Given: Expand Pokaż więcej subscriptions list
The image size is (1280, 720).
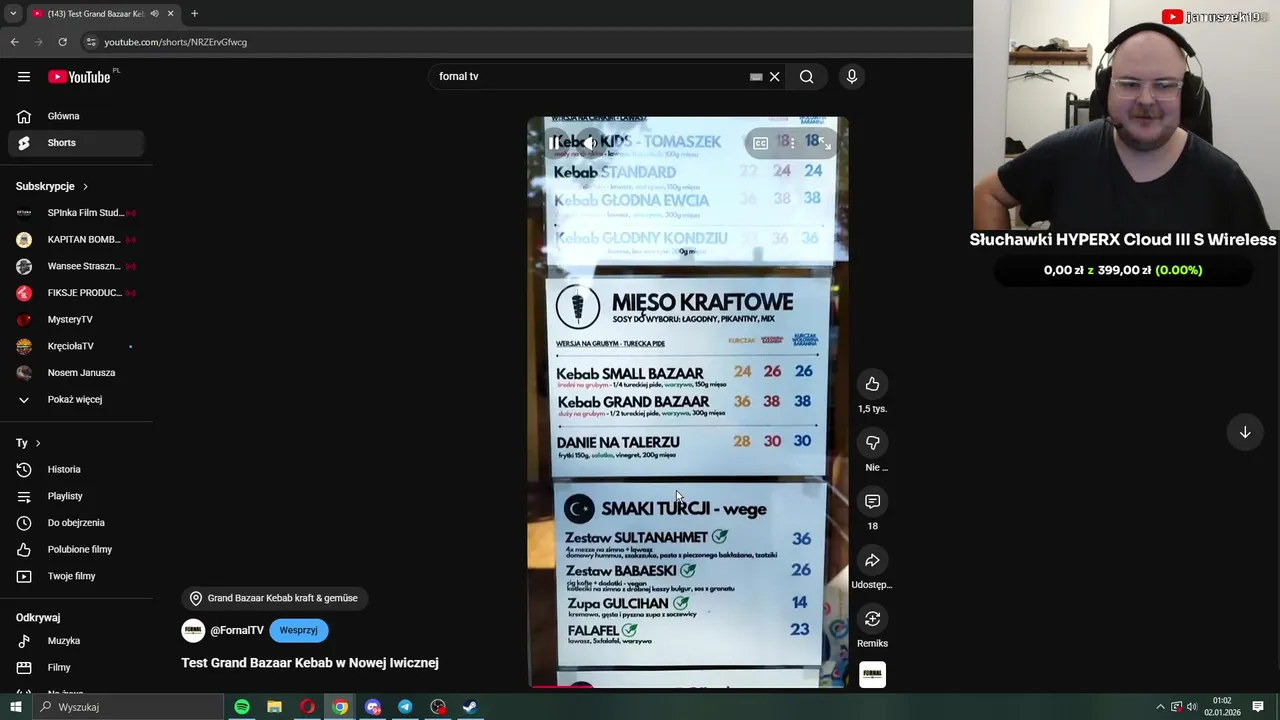Looking at the screenshot, I should click(76, 400).
